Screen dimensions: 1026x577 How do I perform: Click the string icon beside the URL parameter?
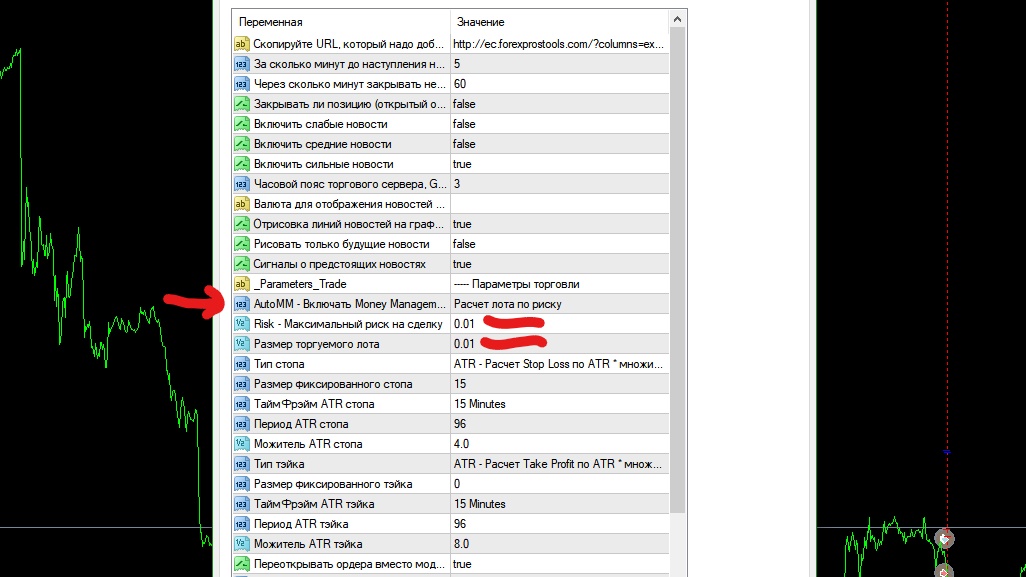(241, 44)
